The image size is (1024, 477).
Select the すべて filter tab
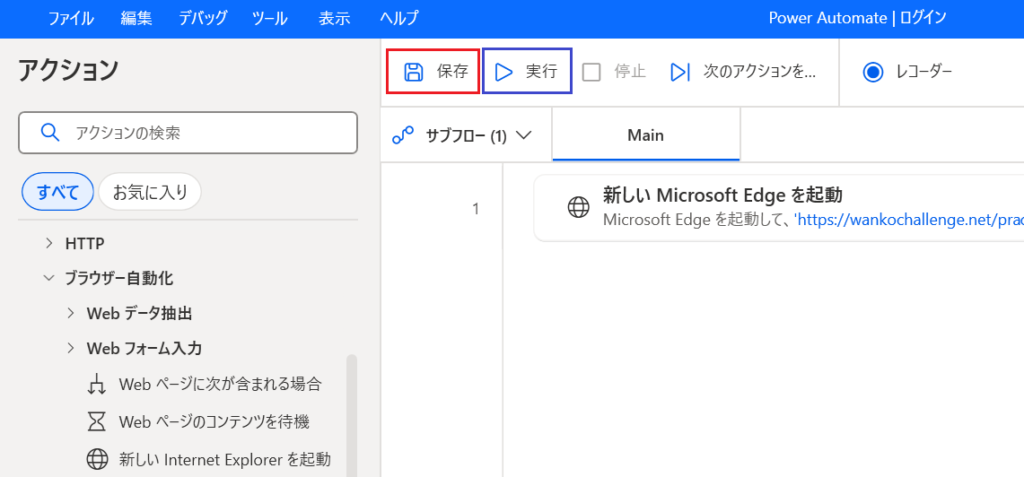pos(57,192)
